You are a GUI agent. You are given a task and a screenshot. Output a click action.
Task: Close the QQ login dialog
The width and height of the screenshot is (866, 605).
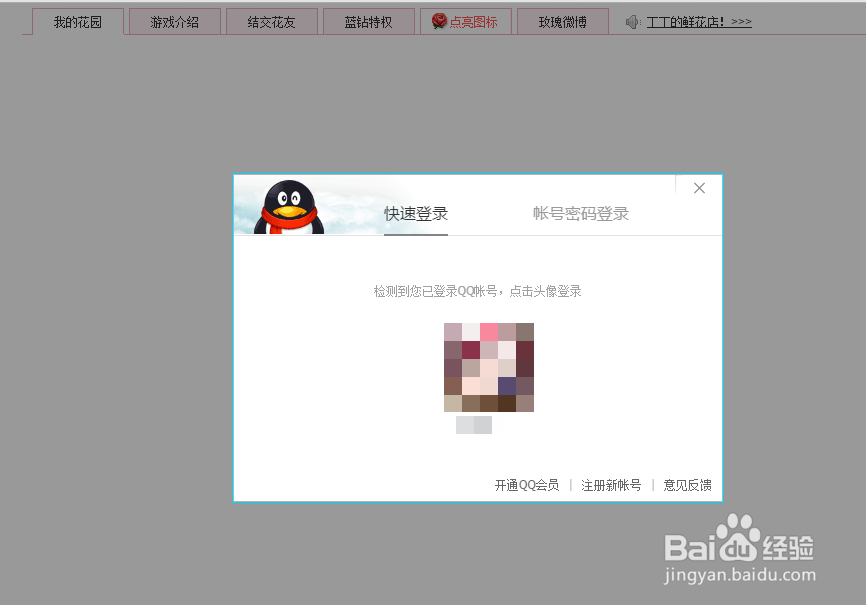[699, 188]
